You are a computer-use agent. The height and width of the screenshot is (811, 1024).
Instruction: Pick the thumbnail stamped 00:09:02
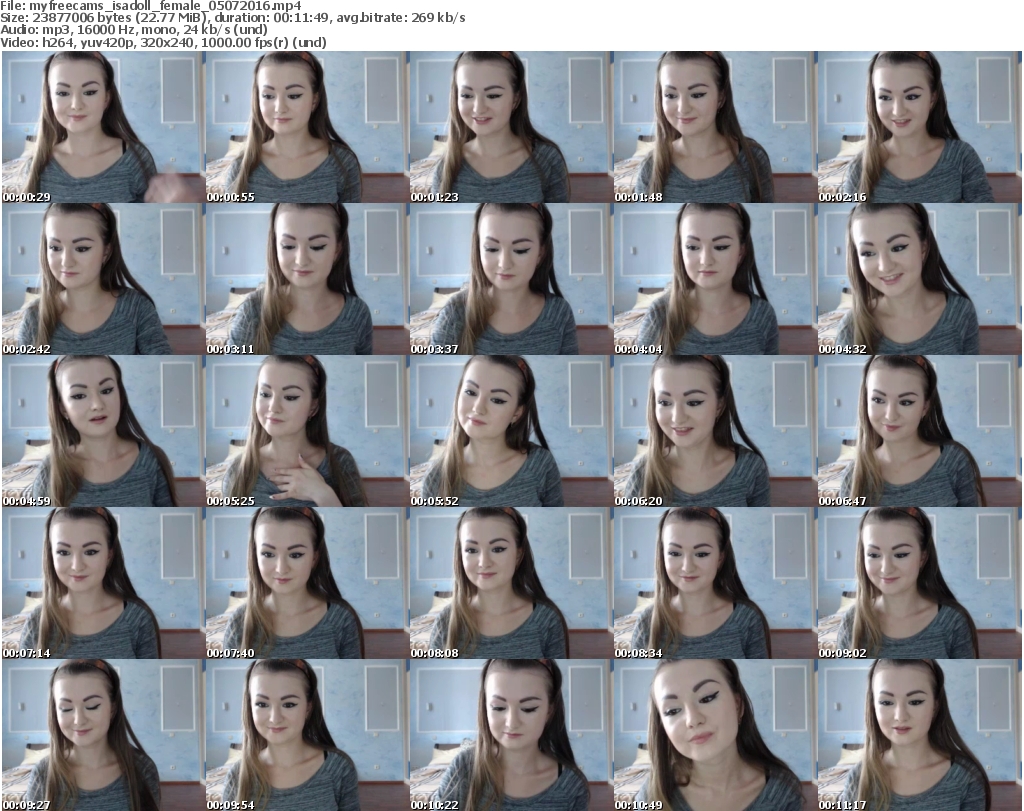pos(919,583)
